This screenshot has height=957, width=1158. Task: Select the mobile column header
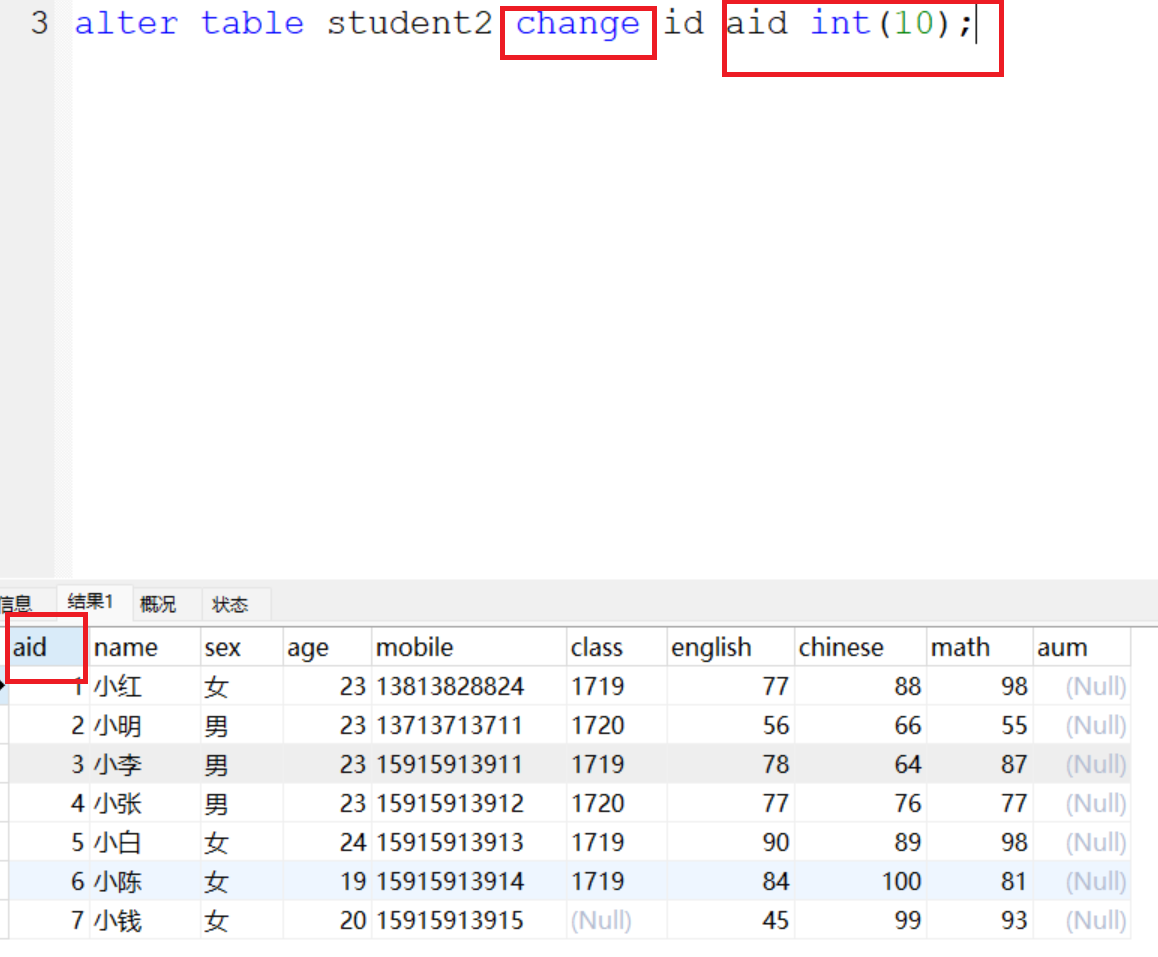[x=469, y=648]
